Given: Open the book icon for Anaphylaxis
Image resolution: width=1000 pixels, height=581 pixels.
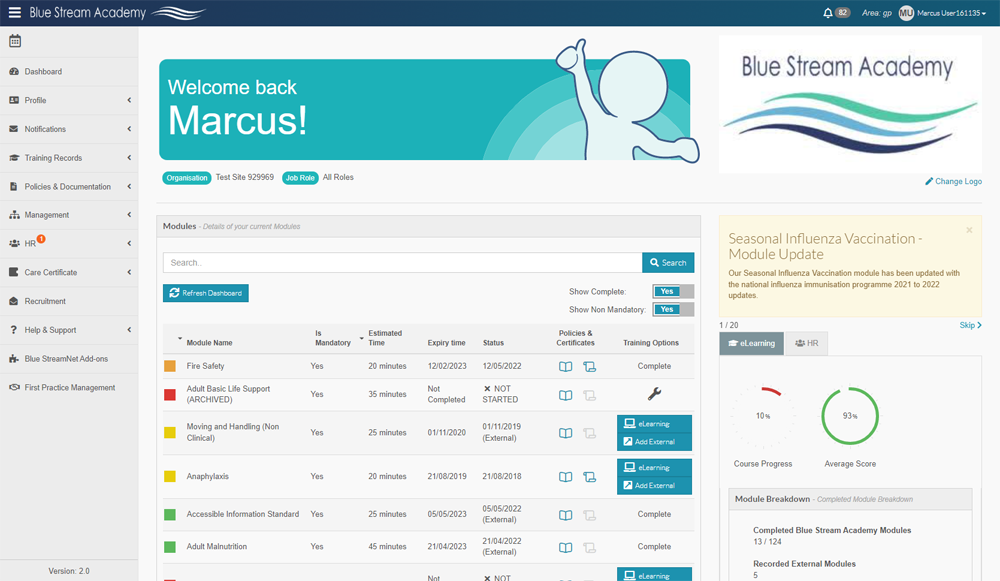Looking at the screenshot, I should pos(565,477).
